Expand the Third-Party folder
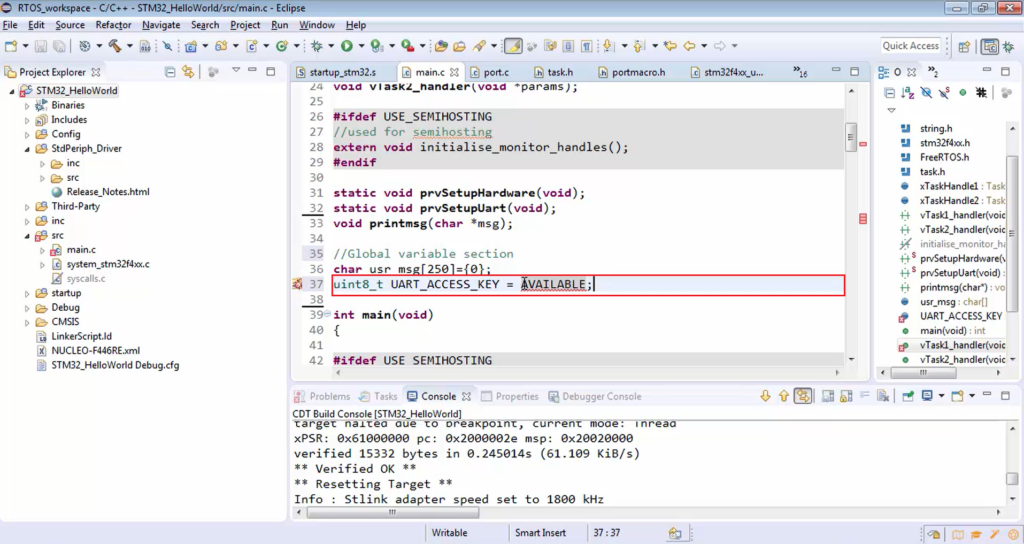Viewport: 1024px width, 544px height. click(28, 206)
